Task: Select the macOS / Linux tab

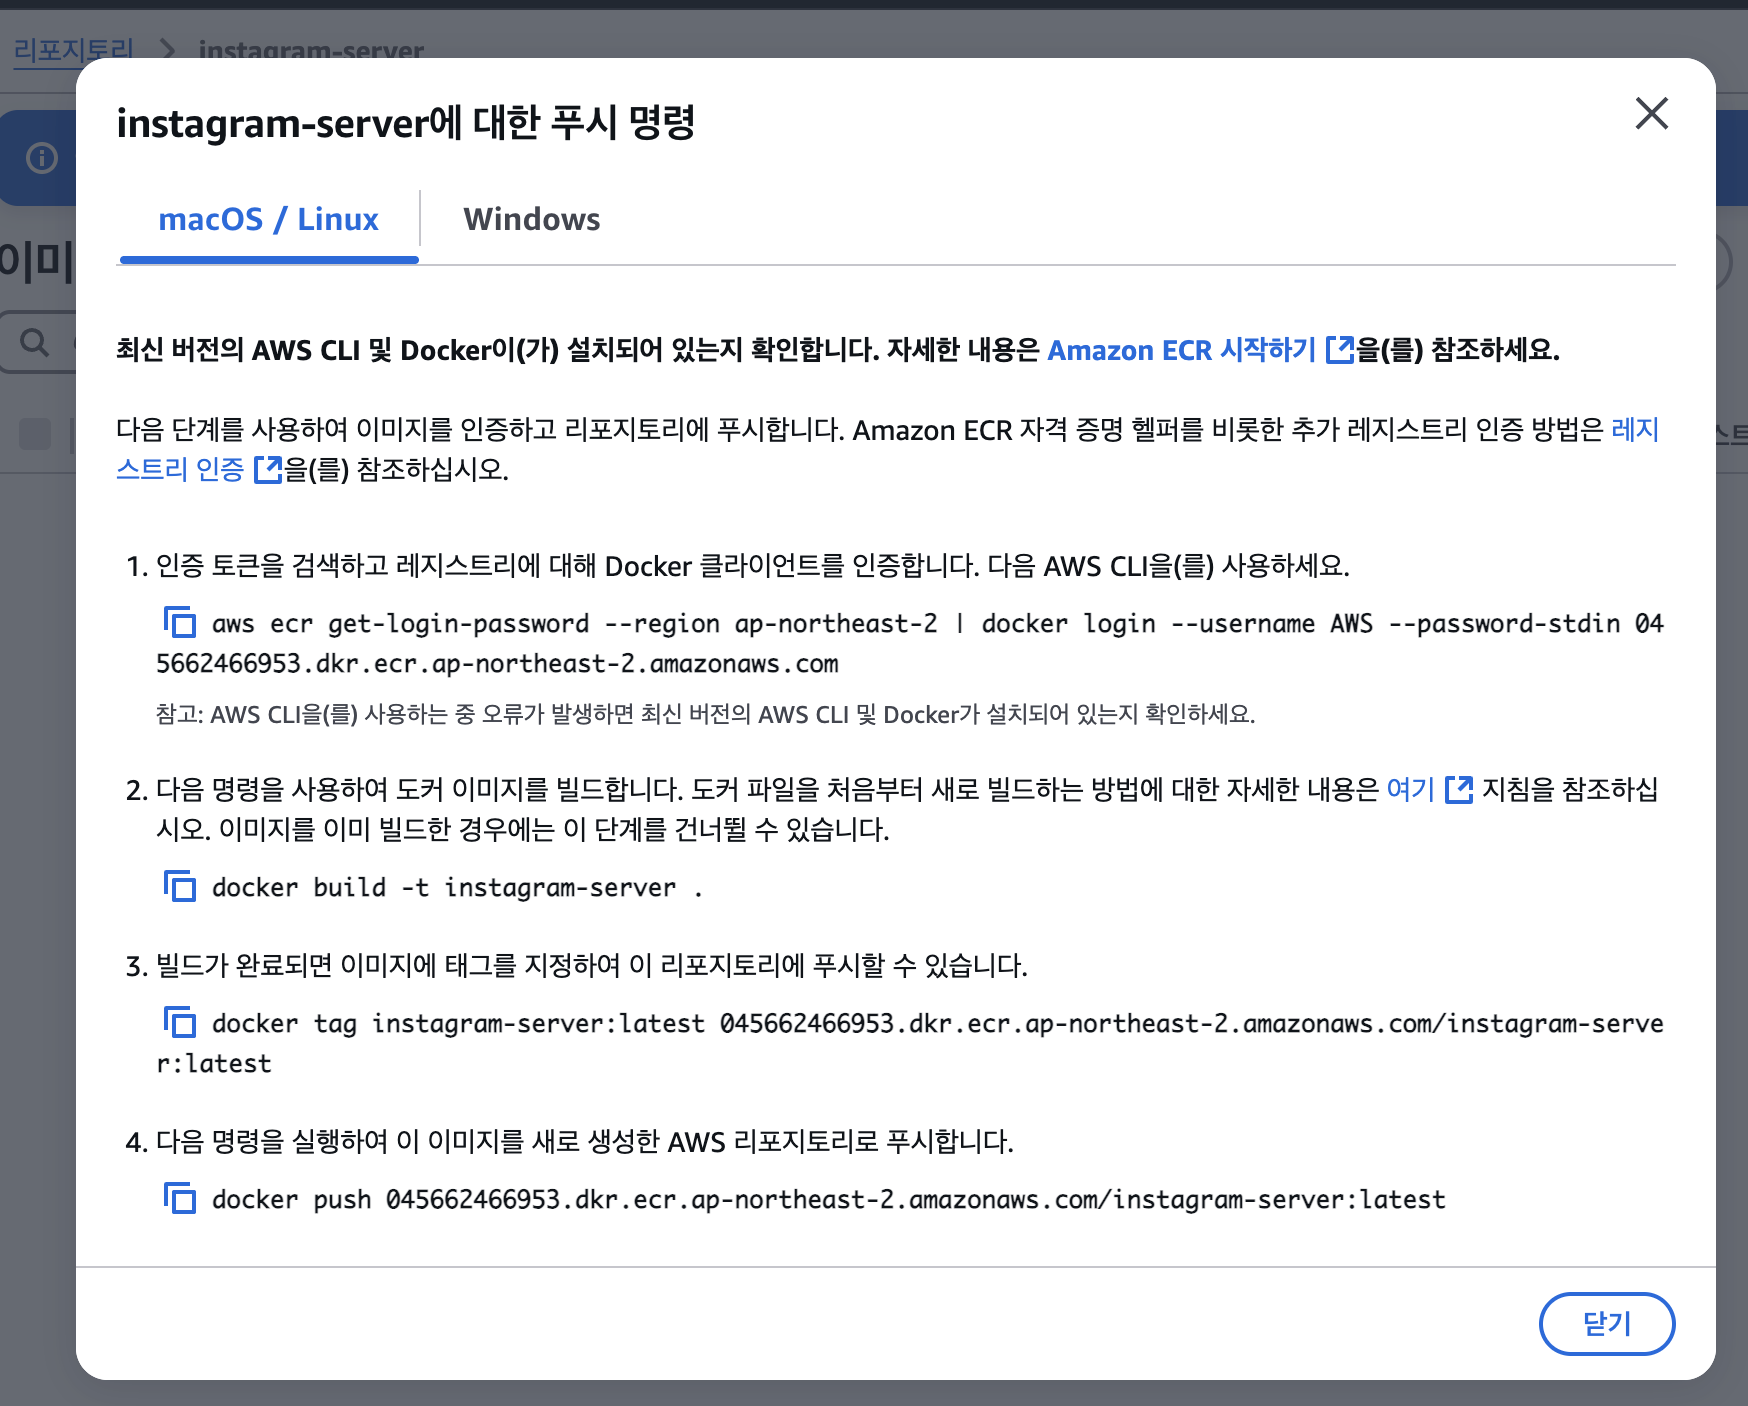Action: click(269, 219)
